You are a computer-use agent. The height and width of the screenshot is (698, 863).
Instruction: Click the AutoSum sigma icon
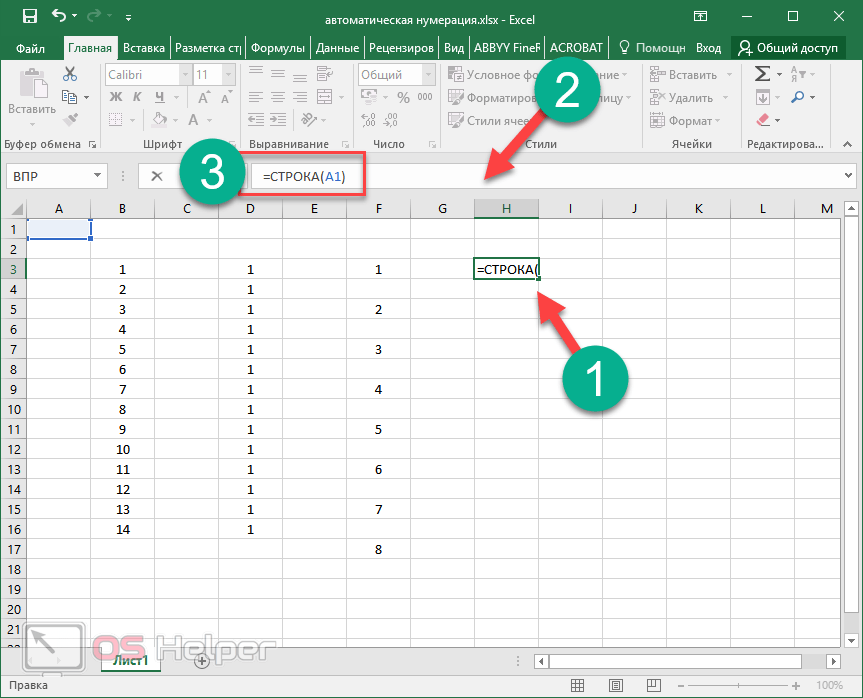[762, 74]
